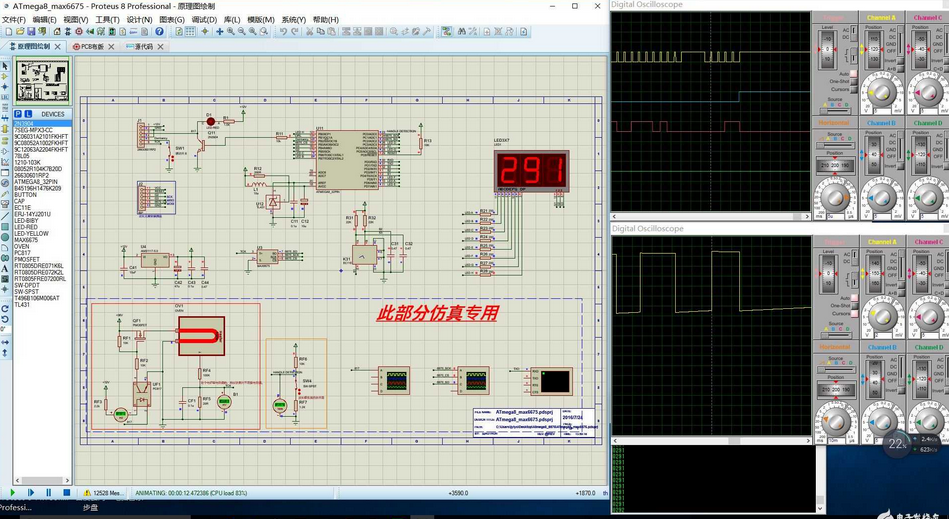The image size is (949, 519).
Task: Rotate clockwise with the left-panel icon
Action: click(x=5, y=308)
